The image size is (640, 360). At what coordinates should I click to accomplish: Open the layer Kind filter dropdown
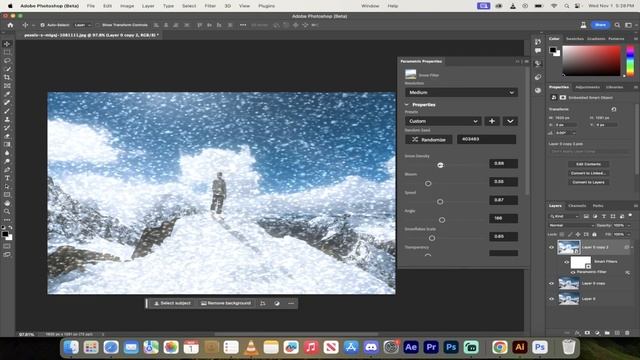pos(564,216)
